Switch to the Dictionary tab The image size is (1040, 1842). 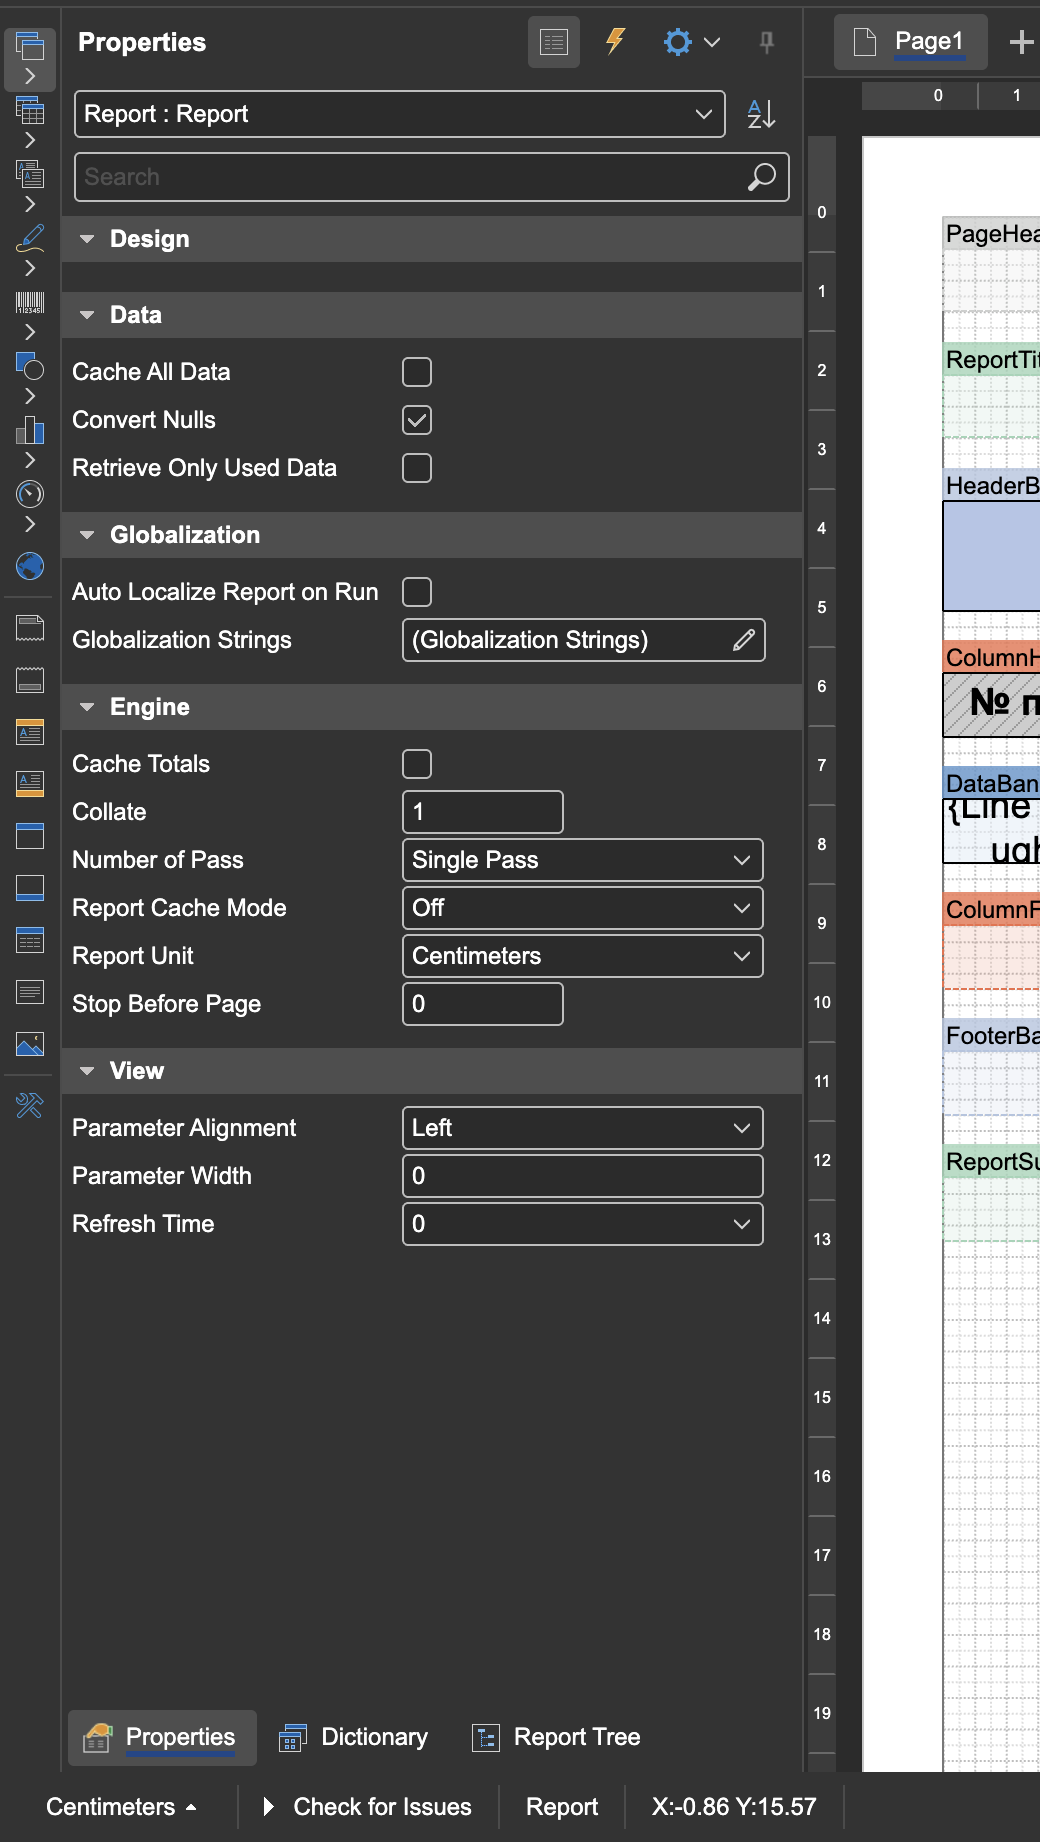click(x=354, y=1738)
